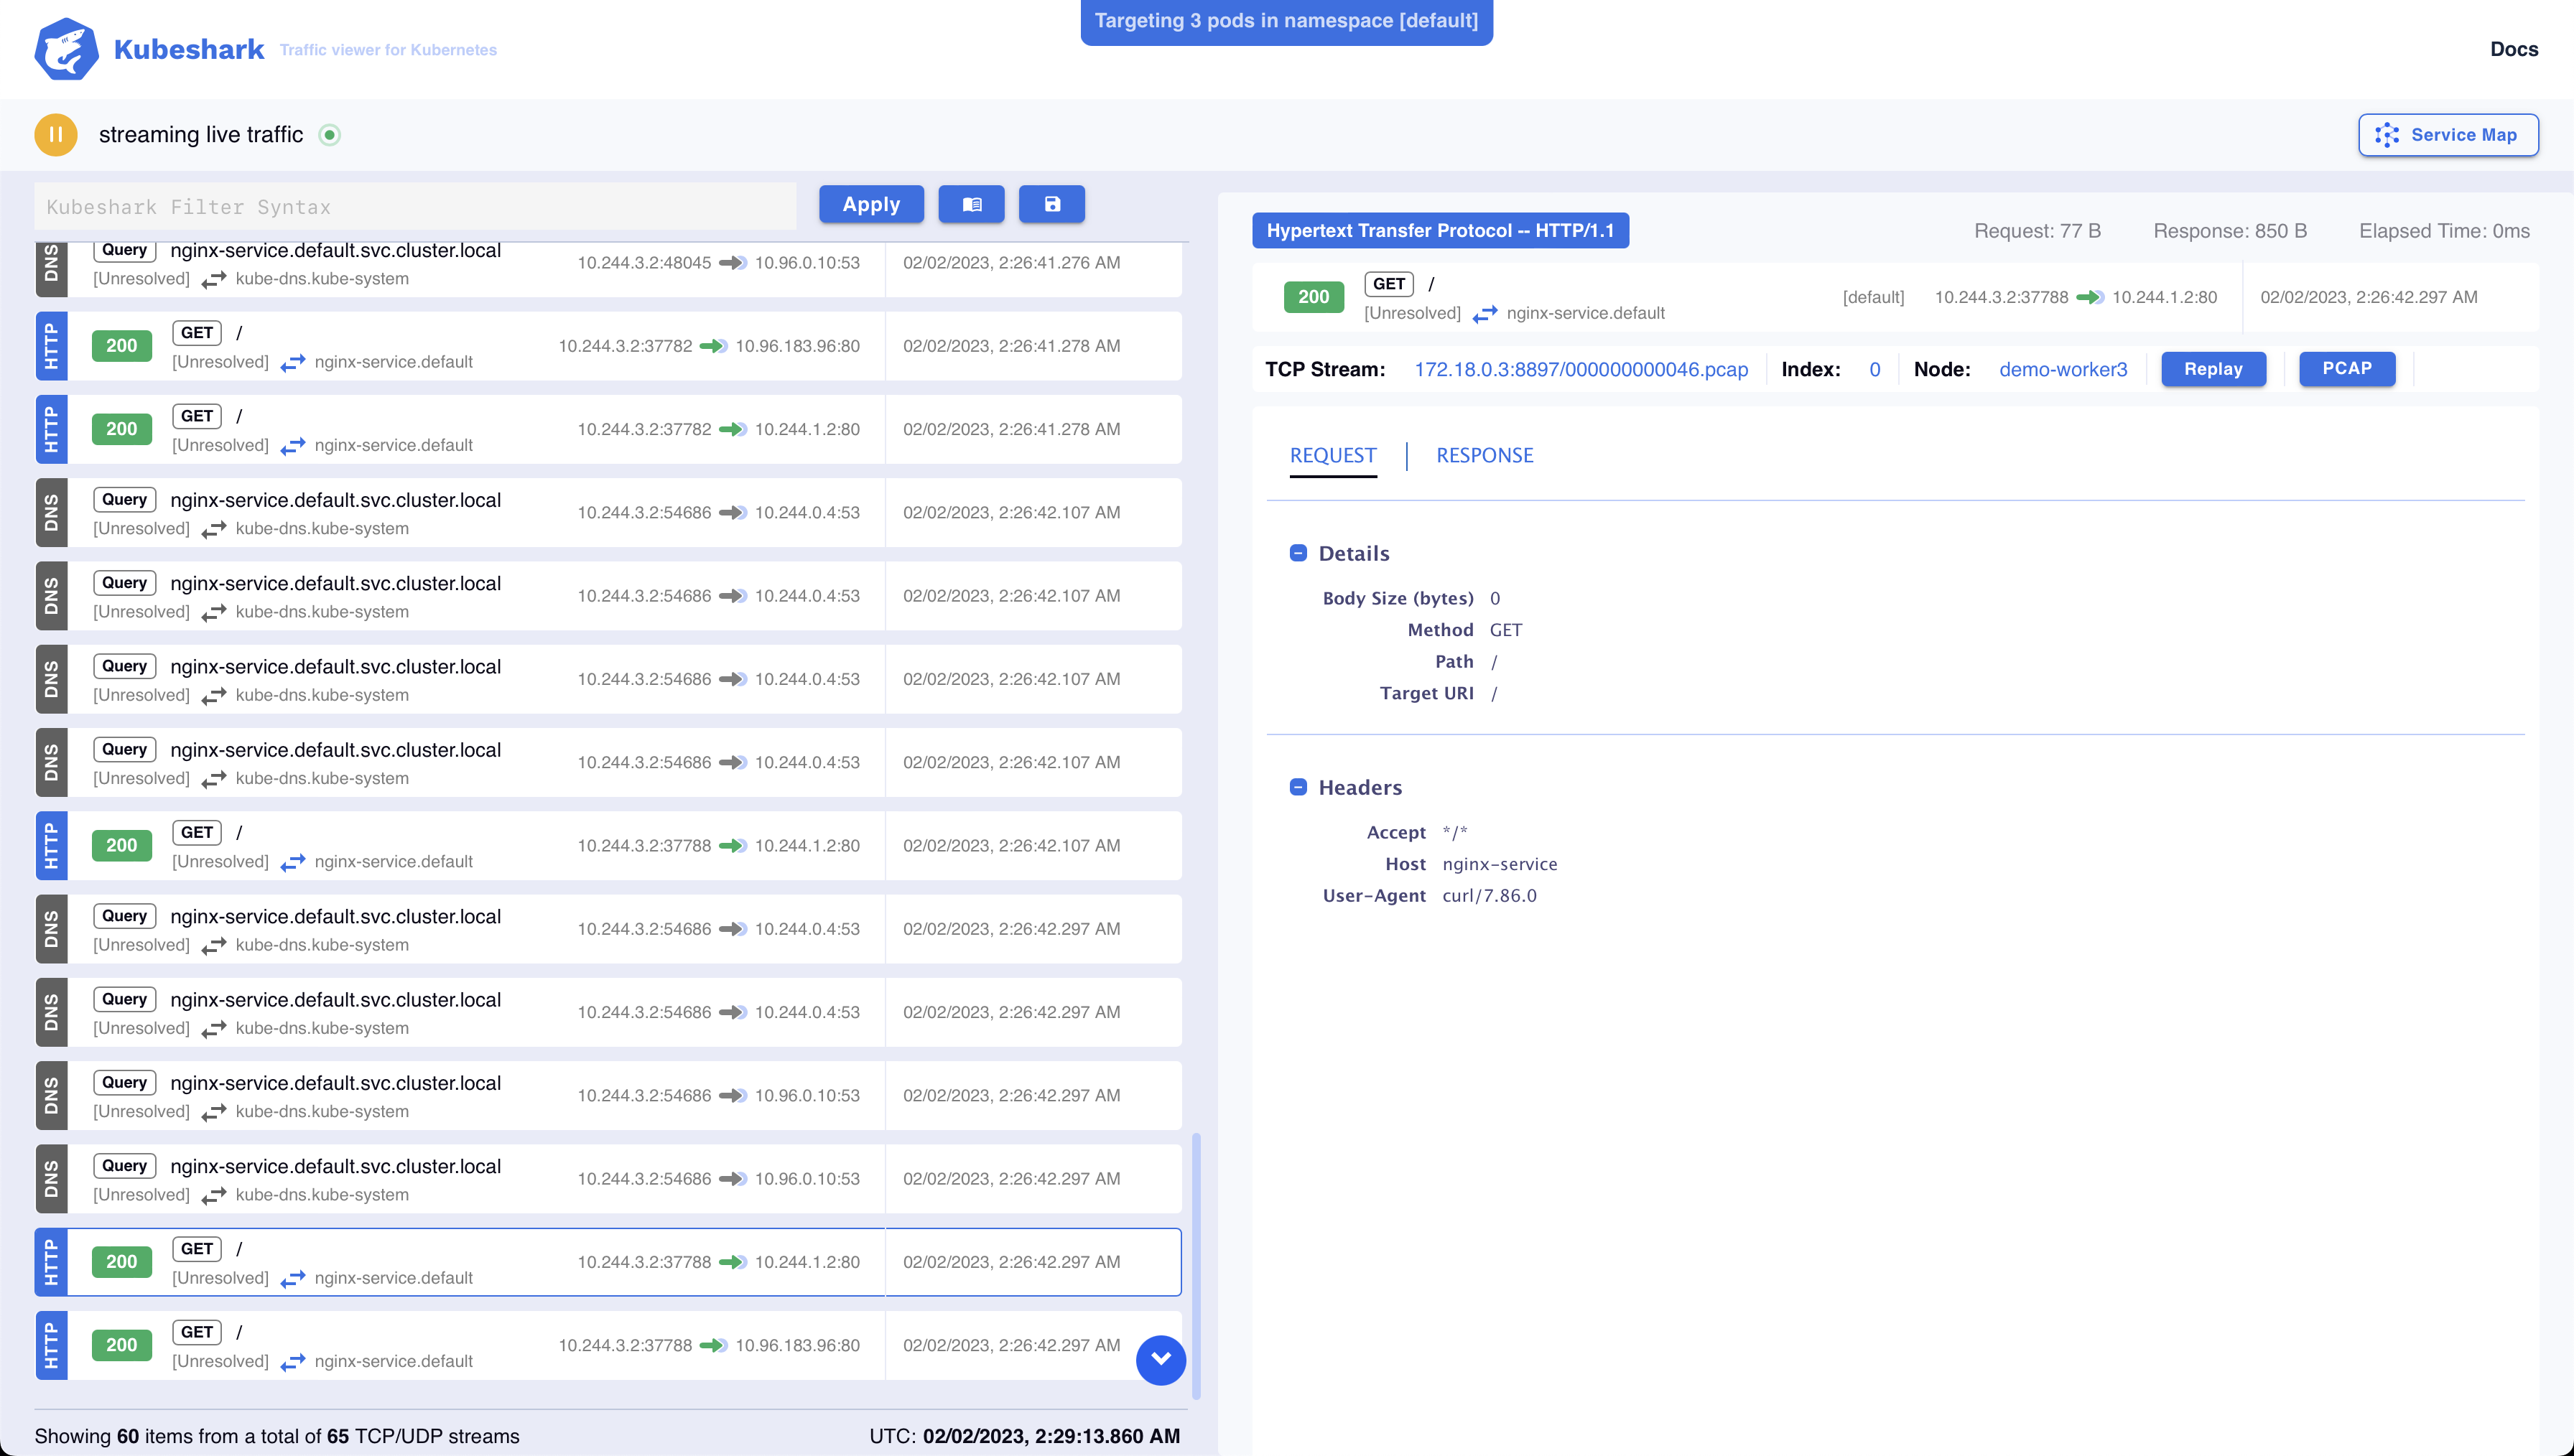The image size is (2574, 1456).
Task: Click the Hypertext Transfer Protocol HTTP/1.1 label
Action: [x=1439, y=230]
